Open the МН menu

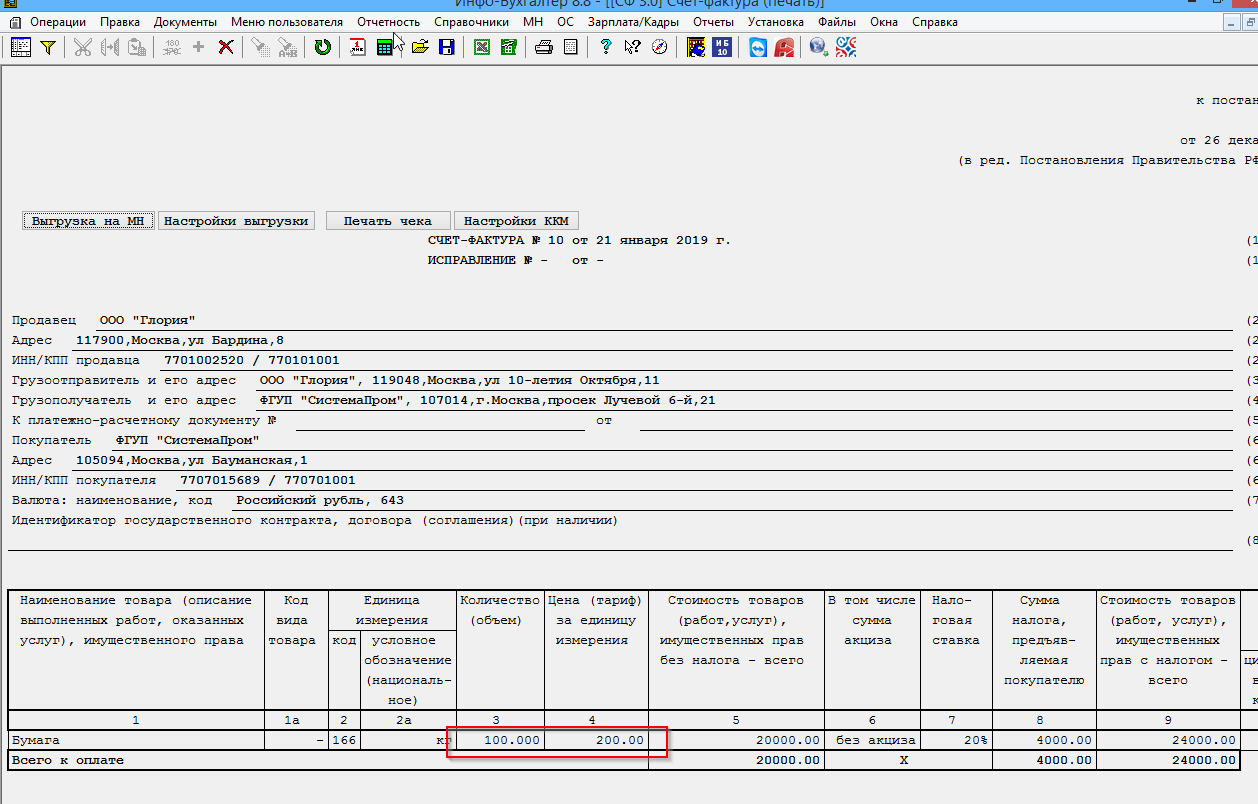pos(533,22)
